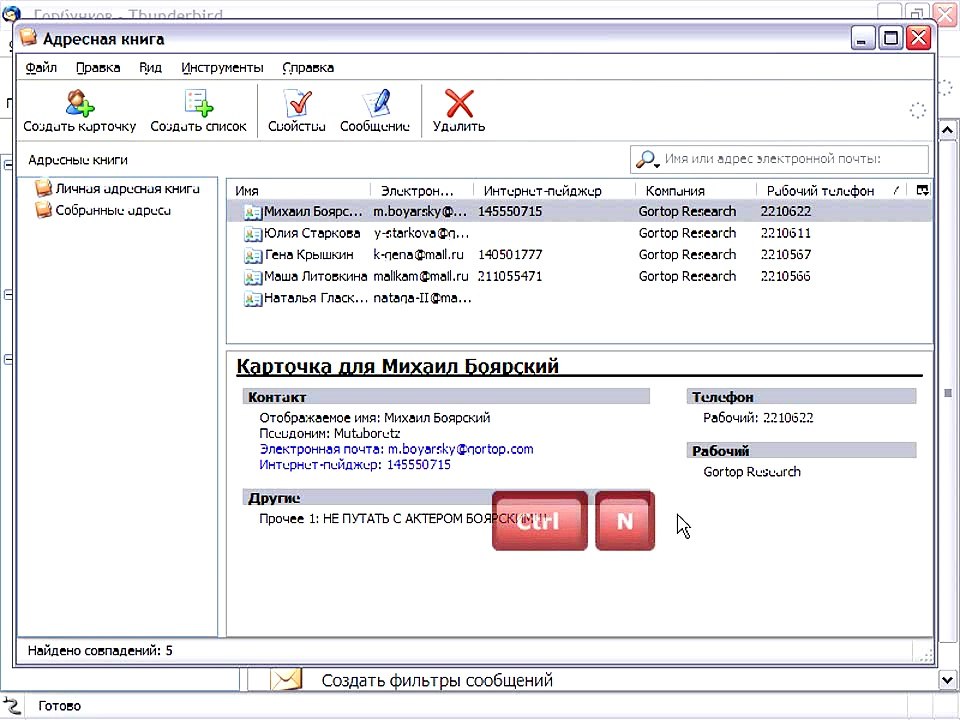
Task: Click the phone cell 2210566
Action: (x=786, y=277)
